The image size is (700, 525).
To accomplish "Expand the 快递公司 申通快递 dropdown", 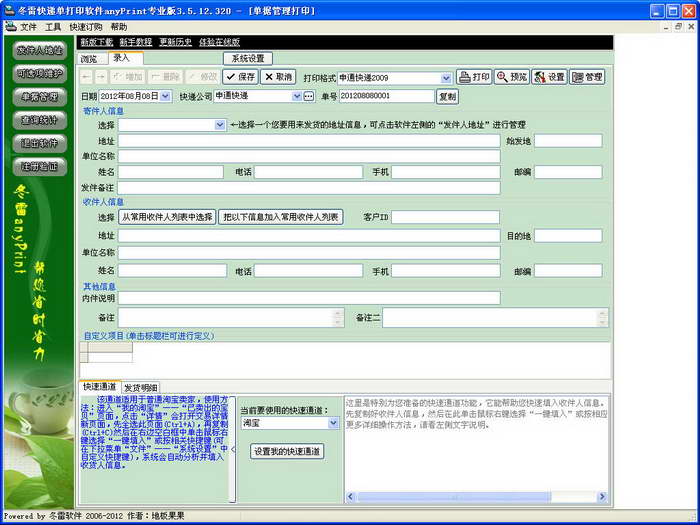I will pos(296,96).
